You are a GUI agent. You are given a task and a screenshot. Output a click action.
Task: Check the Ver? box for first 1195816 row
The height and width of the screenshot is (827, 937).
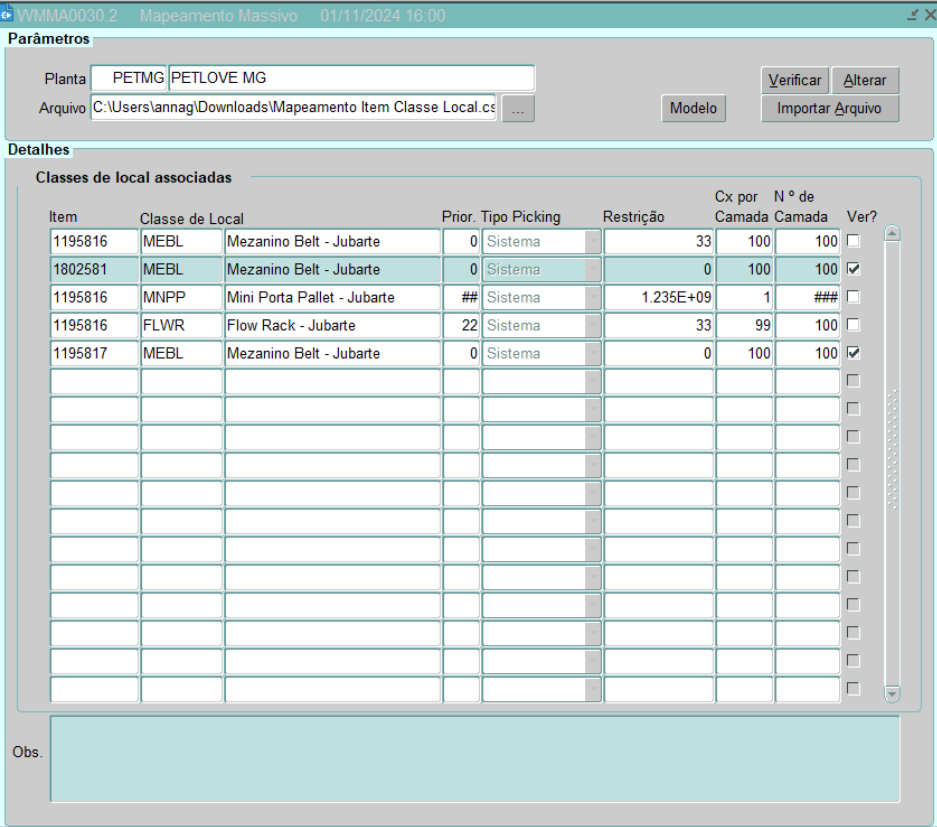coord(853,241)
